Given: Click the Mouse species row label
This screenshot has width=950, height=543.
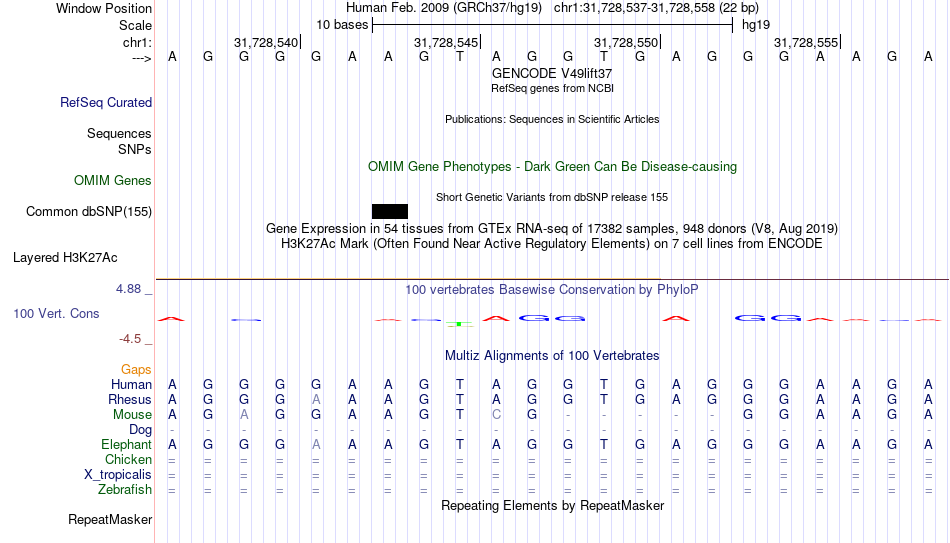Looking at the screenshot, I should (x=132, y=415).
